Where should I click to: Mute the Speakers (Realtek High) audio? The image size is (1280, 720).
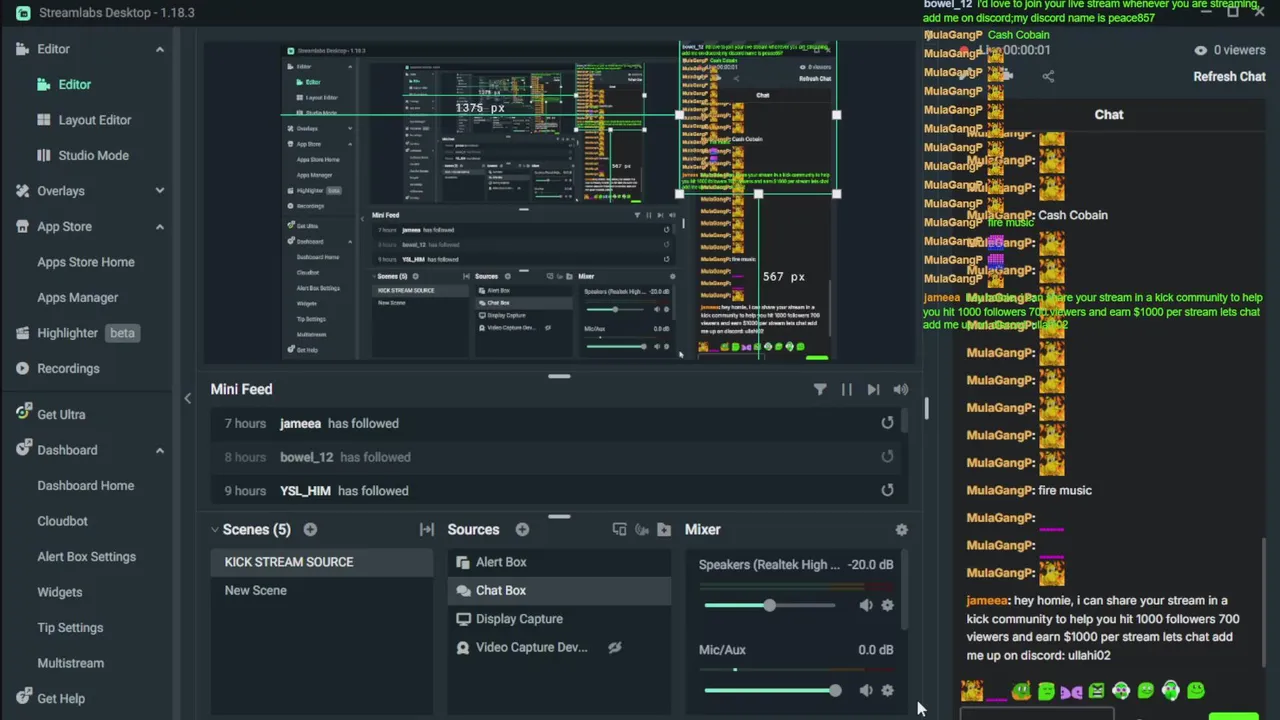pyautogui.click(x=866, y=605)
